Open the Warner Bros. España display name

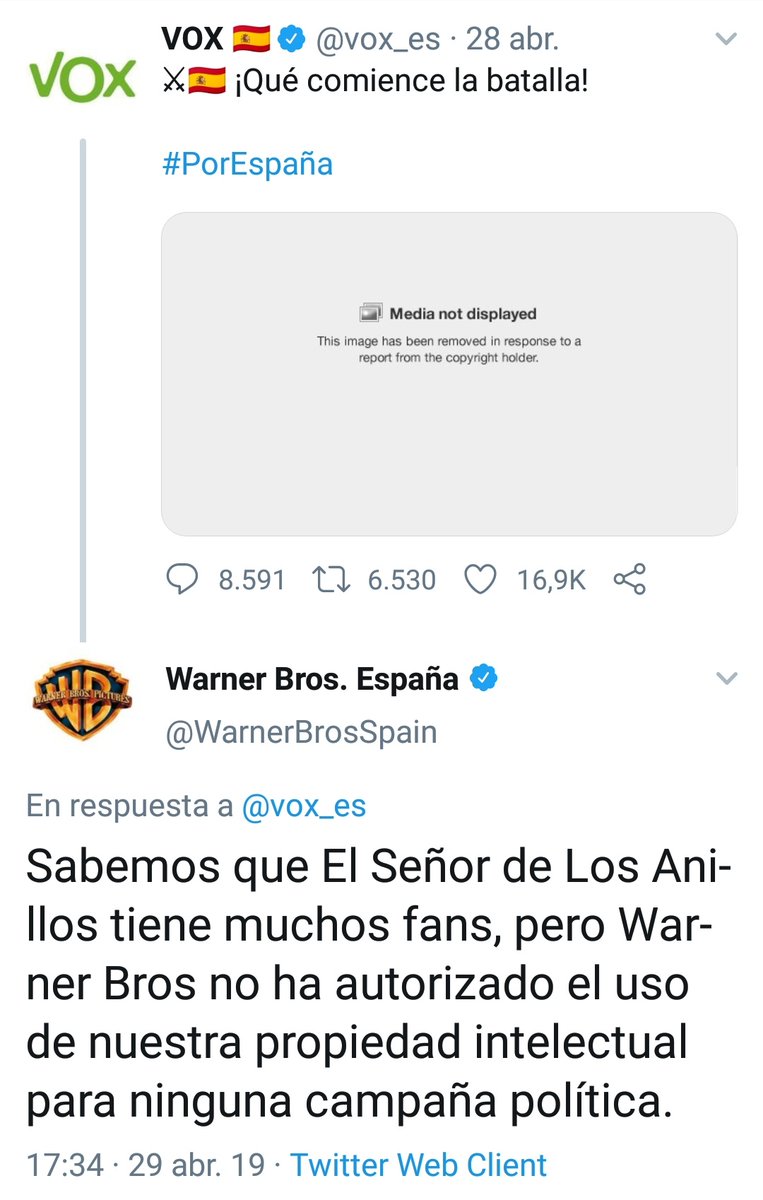[x=312, y=679]
